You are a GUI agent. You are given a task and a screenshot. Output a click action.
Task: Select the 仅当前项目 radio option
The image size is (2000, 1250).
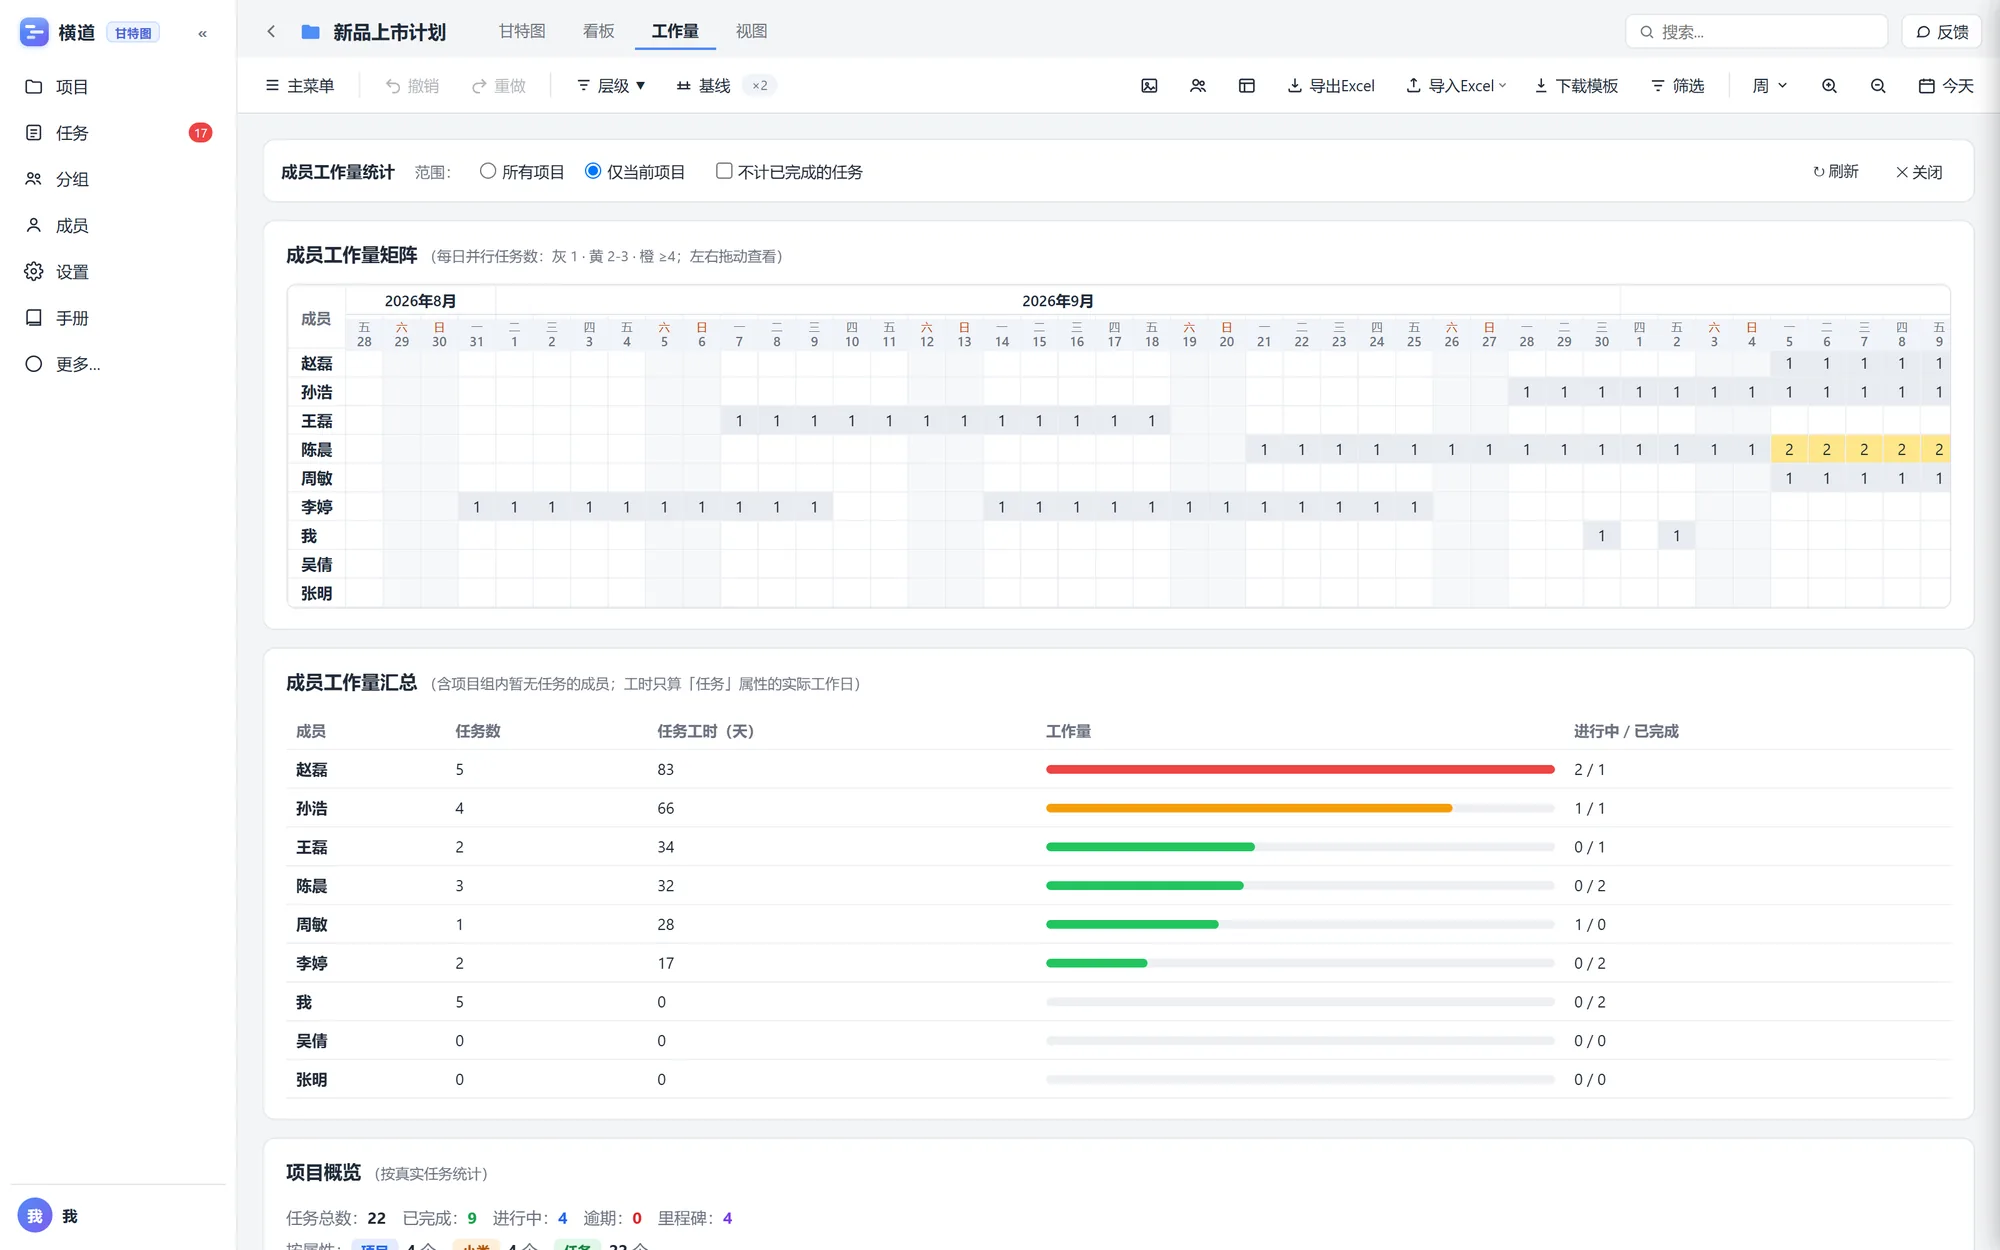[x=635, y=172]
